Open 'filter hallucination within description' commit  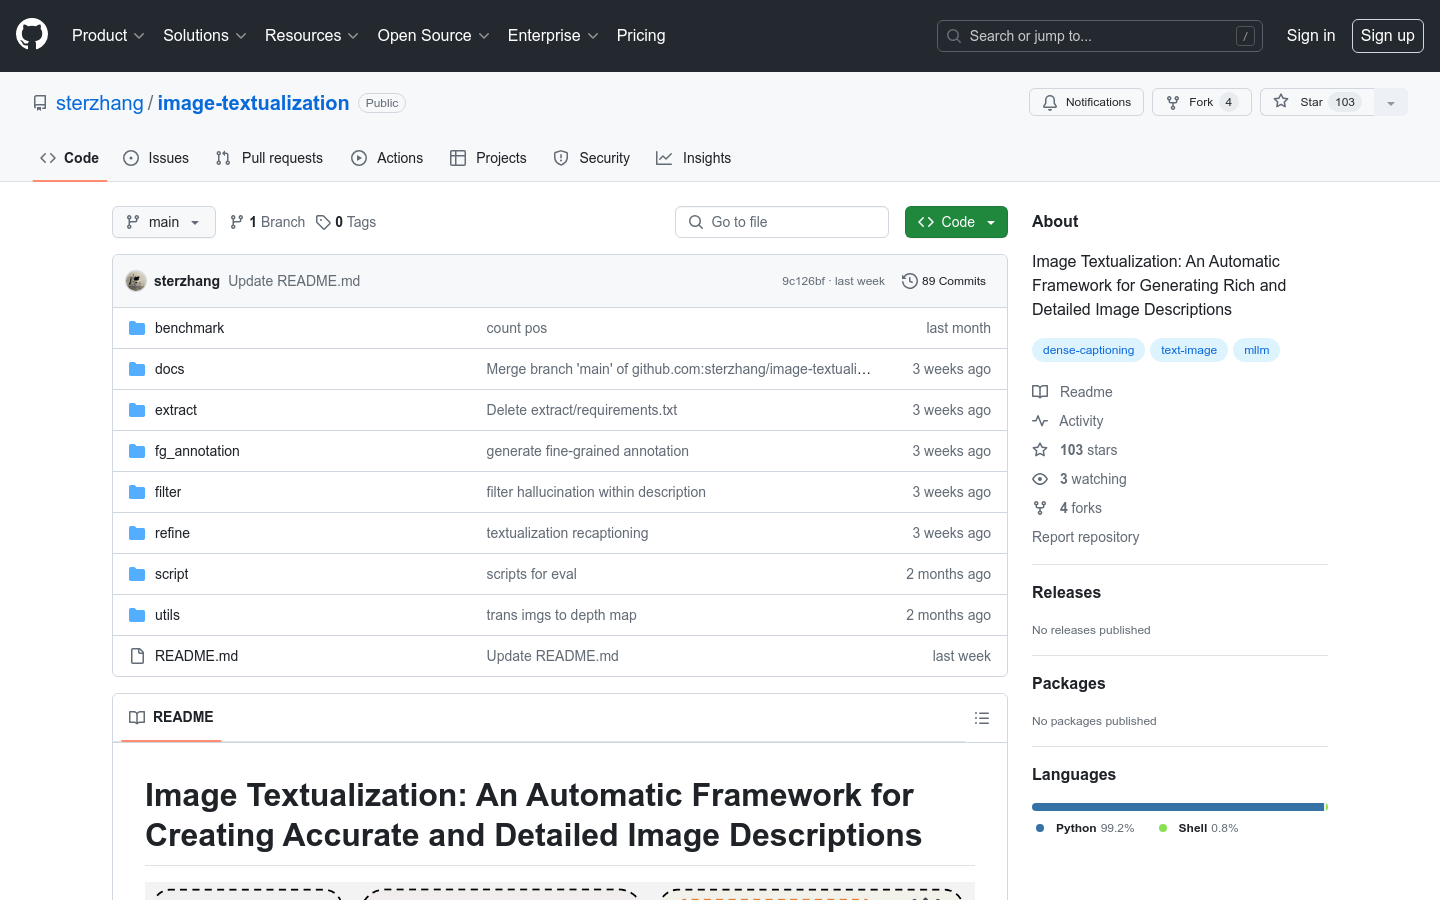point(596,492)
